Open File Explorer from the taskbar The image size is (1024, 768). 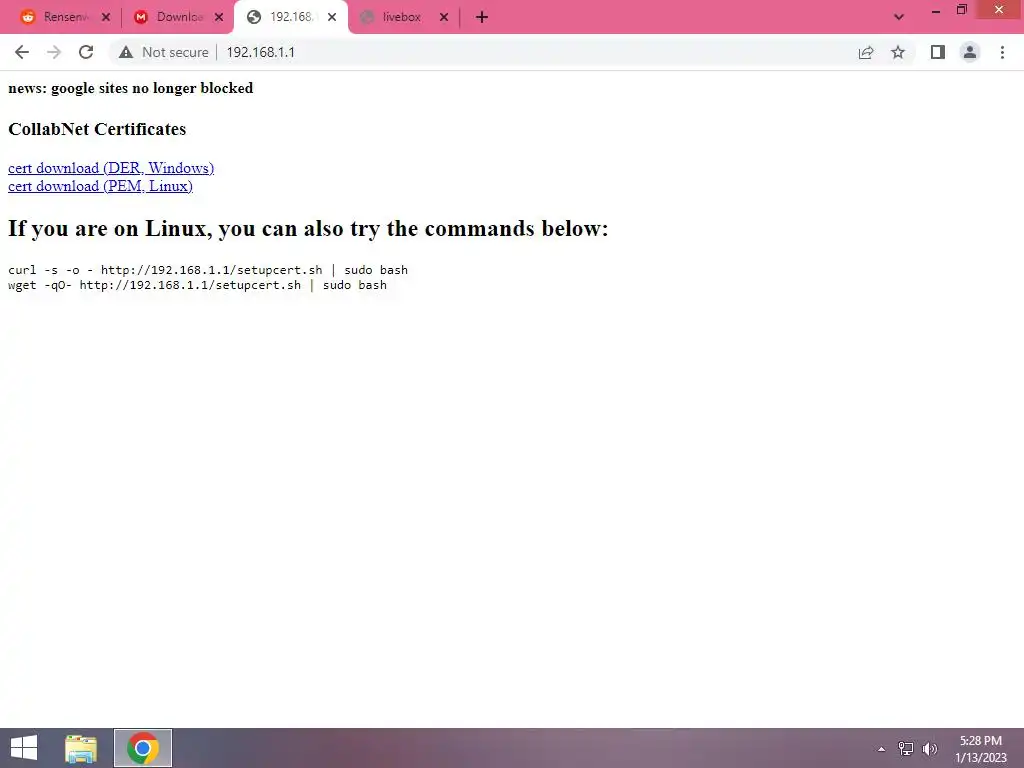point(81,748)
